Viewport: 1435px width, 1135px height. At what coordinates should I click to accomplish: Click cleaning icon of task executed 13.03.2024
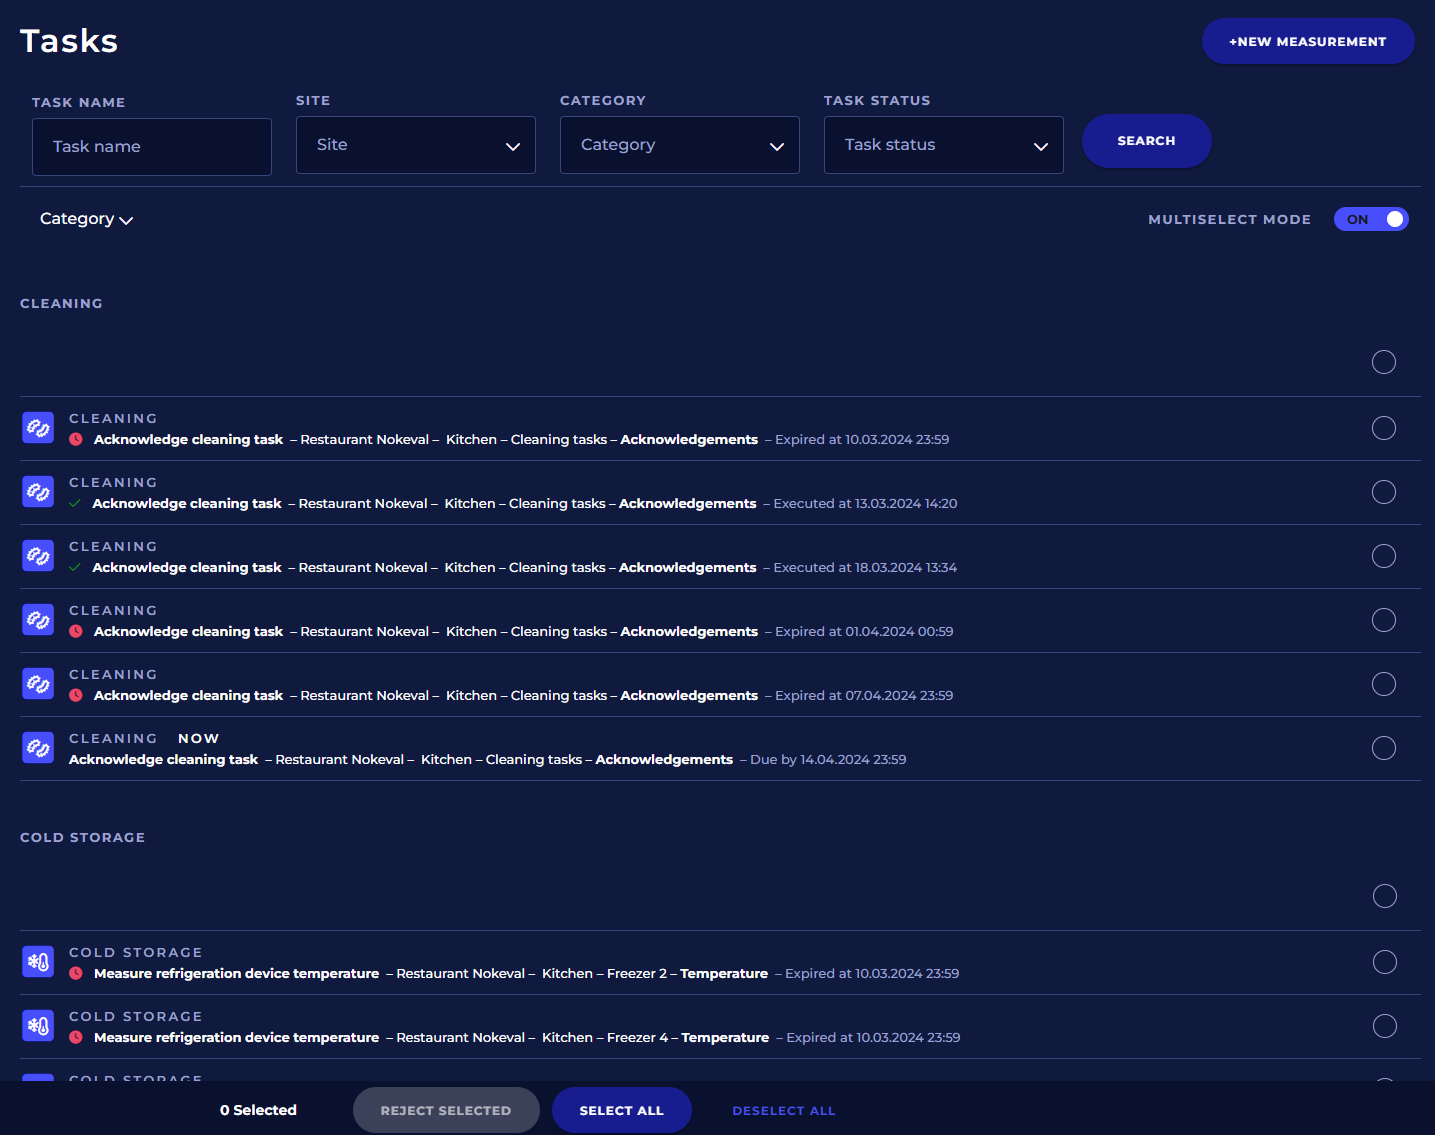(x=38, y=492)
